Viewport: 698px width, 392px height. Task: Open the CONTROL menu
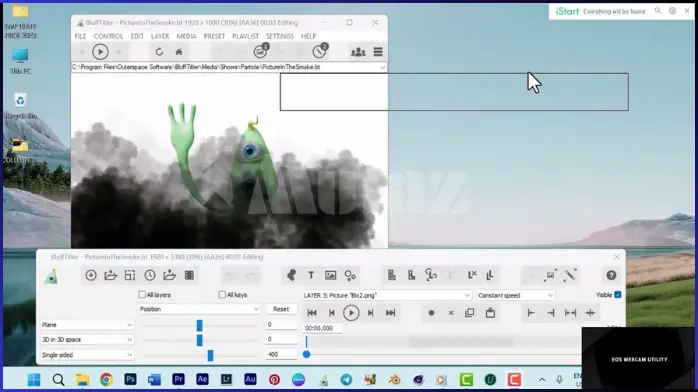[108, 36]
